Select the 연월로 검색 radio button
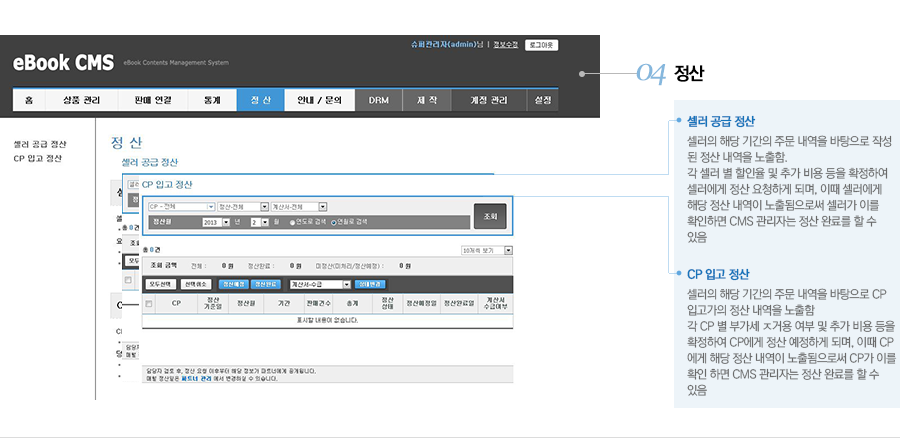 (x=334, y=222)
